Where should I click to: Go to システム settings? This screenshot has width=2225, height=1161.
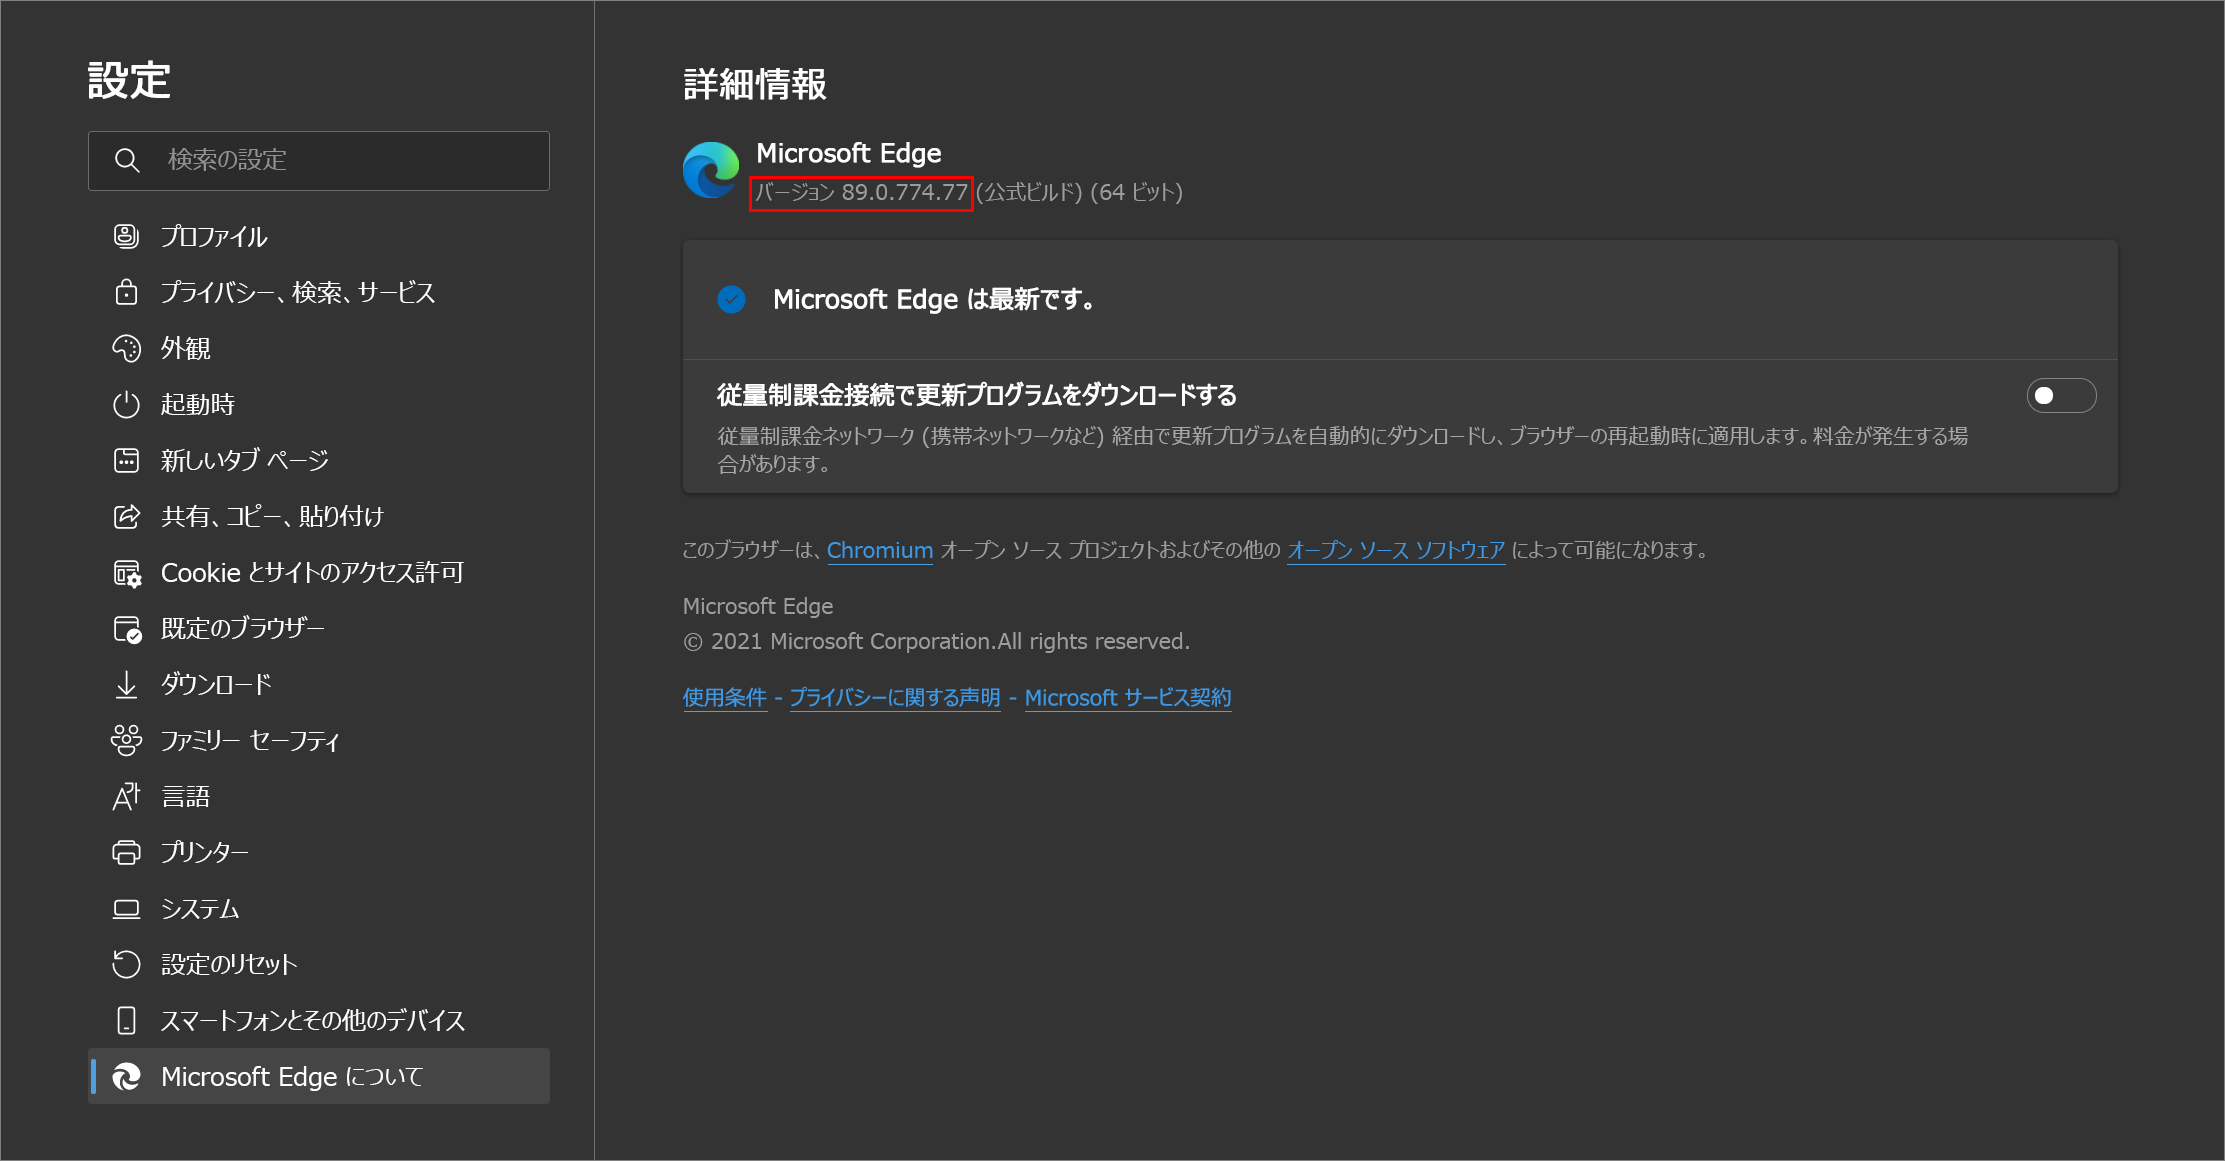(x=319, y=908)
